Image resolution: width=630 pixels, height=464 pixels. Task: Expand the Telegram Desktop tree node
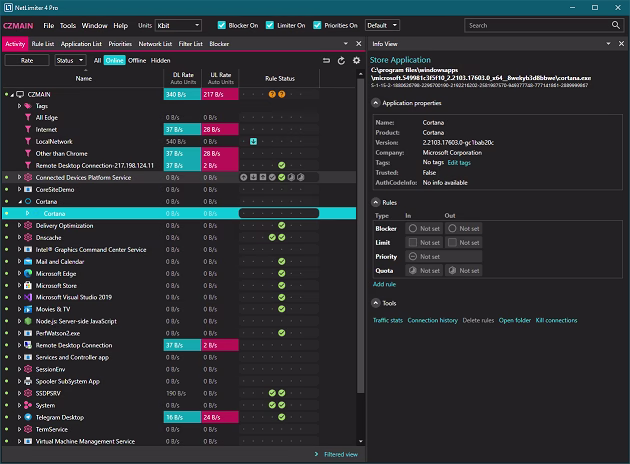[19, 417]
